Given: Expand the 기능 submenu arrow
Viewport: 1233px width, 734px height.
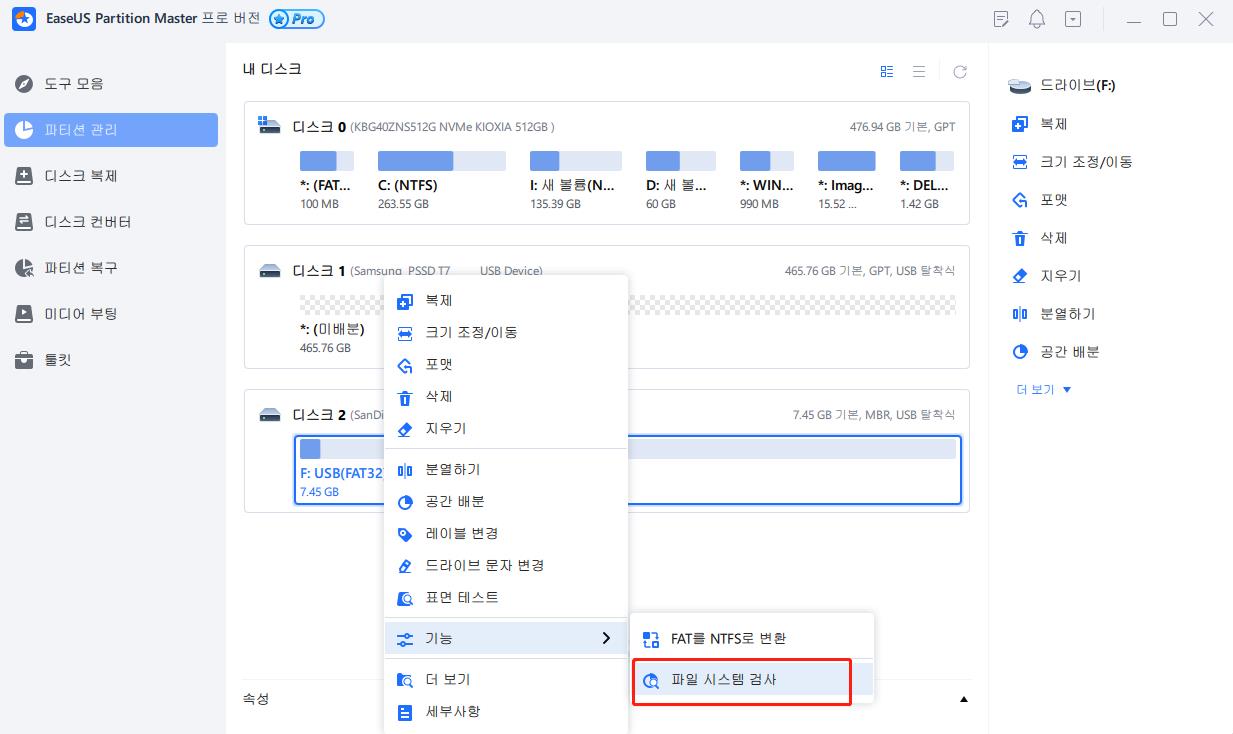Looking at the screenshot, I should [605, 638].
